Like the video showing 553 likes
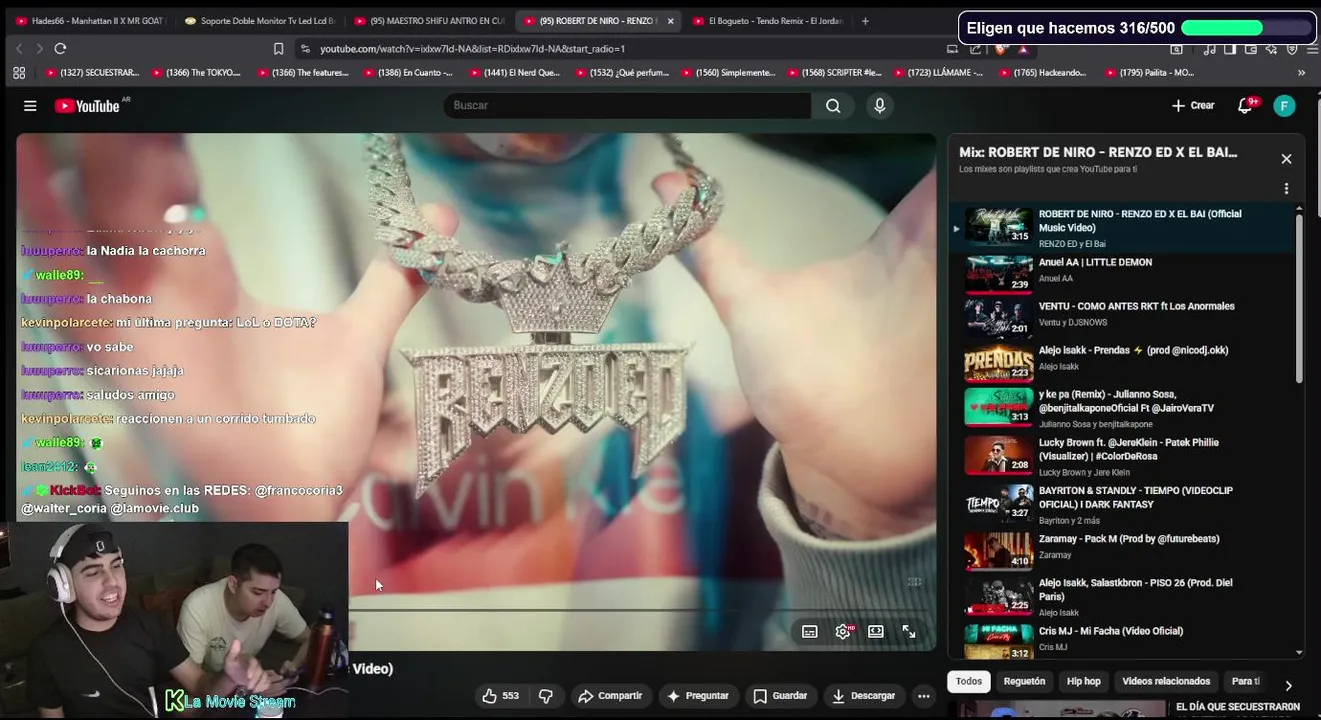 pos(500,696)
